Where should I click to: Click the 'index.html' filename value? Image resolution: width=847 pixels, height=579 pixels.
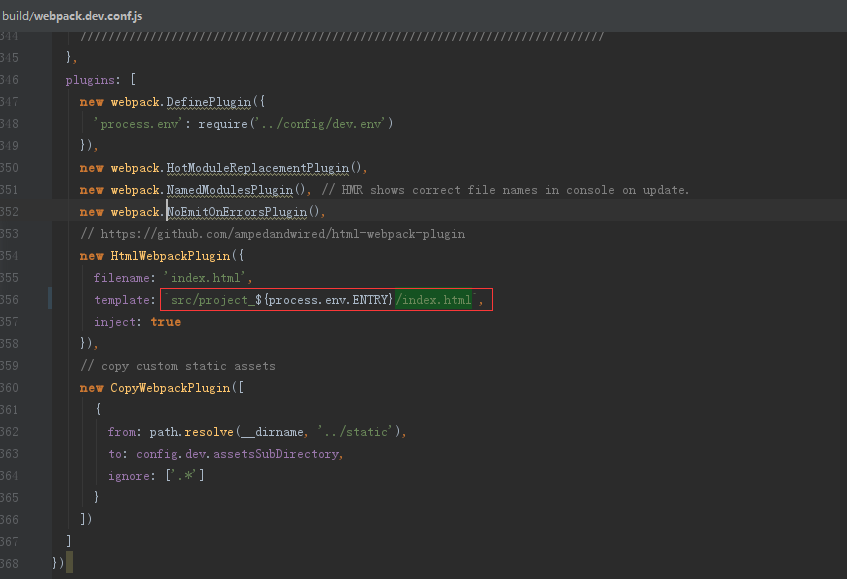[206, 278]
